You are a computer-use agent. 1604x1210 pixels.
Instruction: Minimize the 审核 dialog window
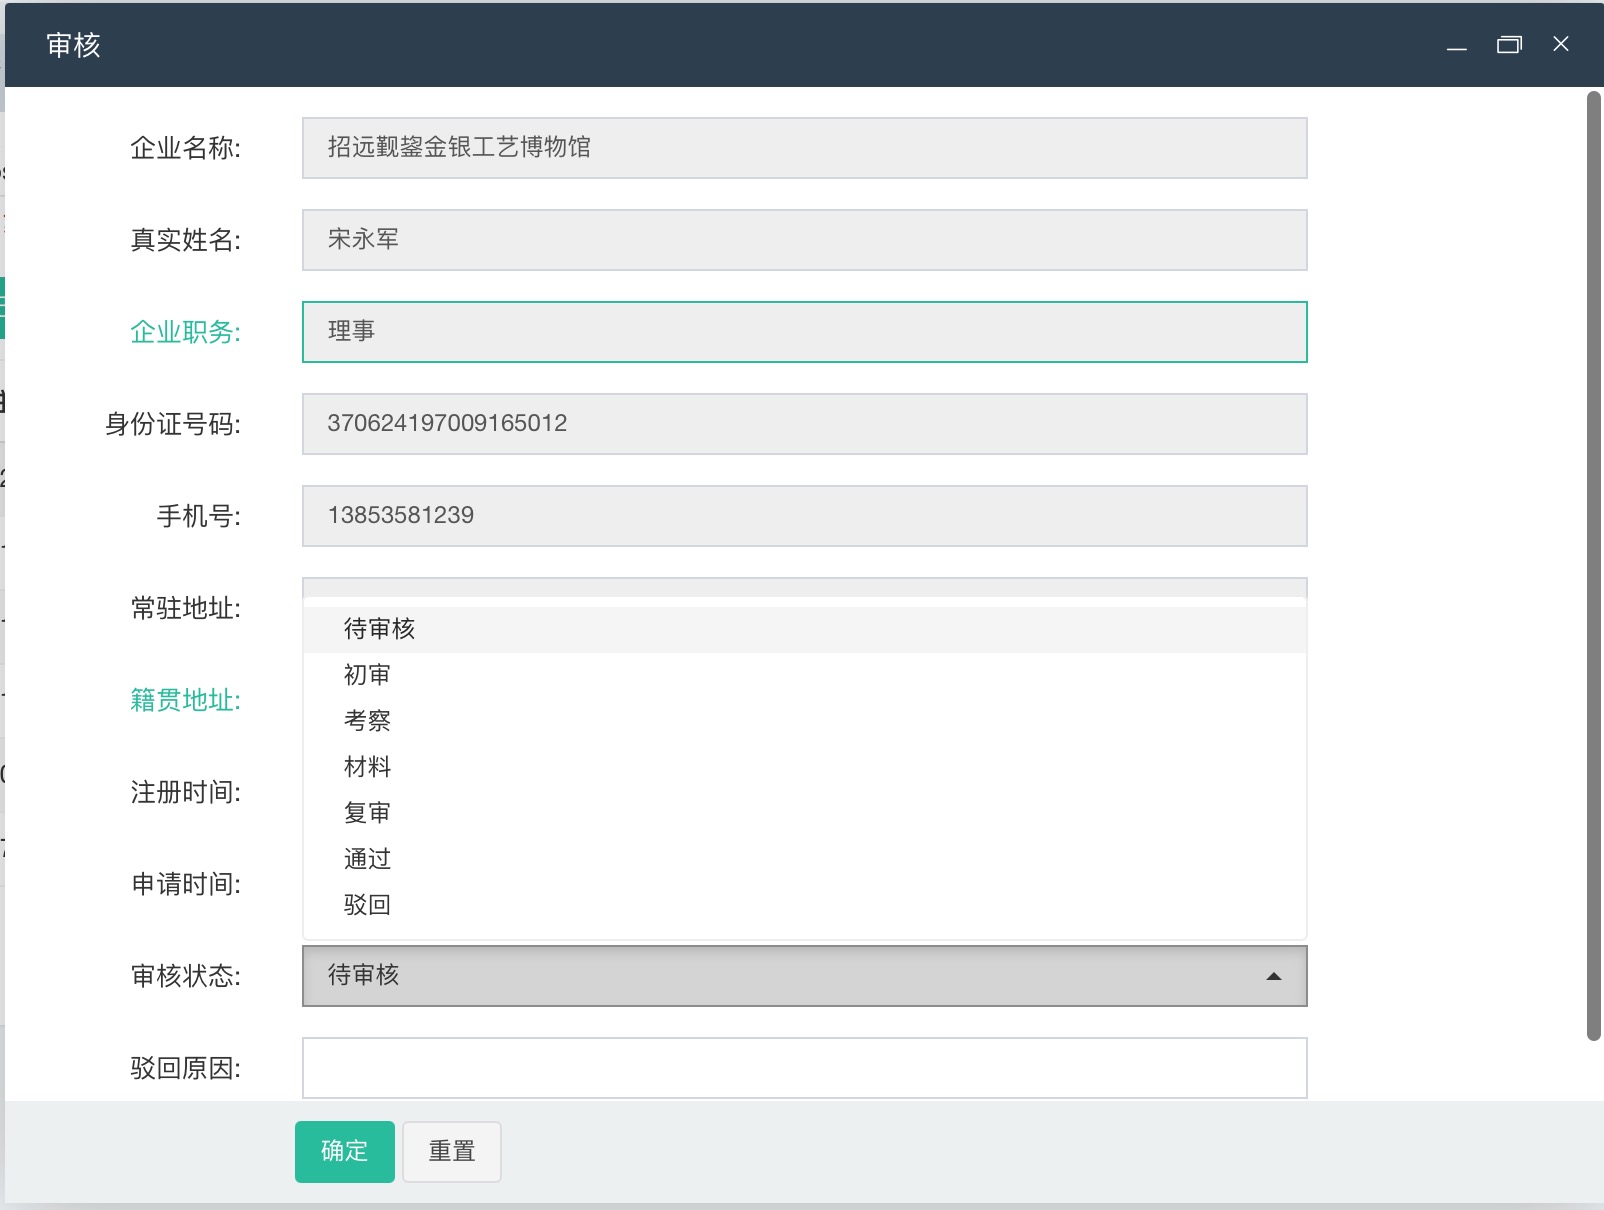[x=1456, y=46]
